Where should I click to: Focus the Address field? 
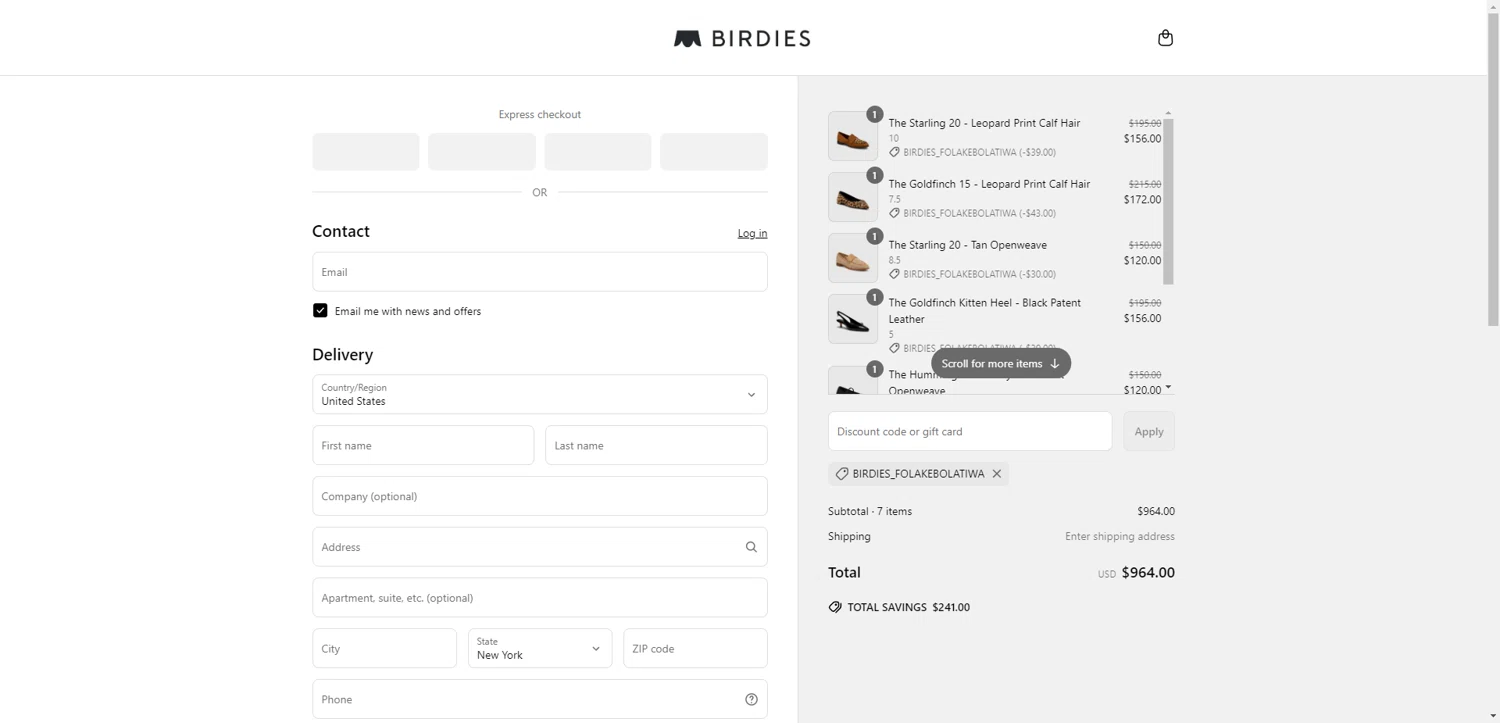(540, 547)
